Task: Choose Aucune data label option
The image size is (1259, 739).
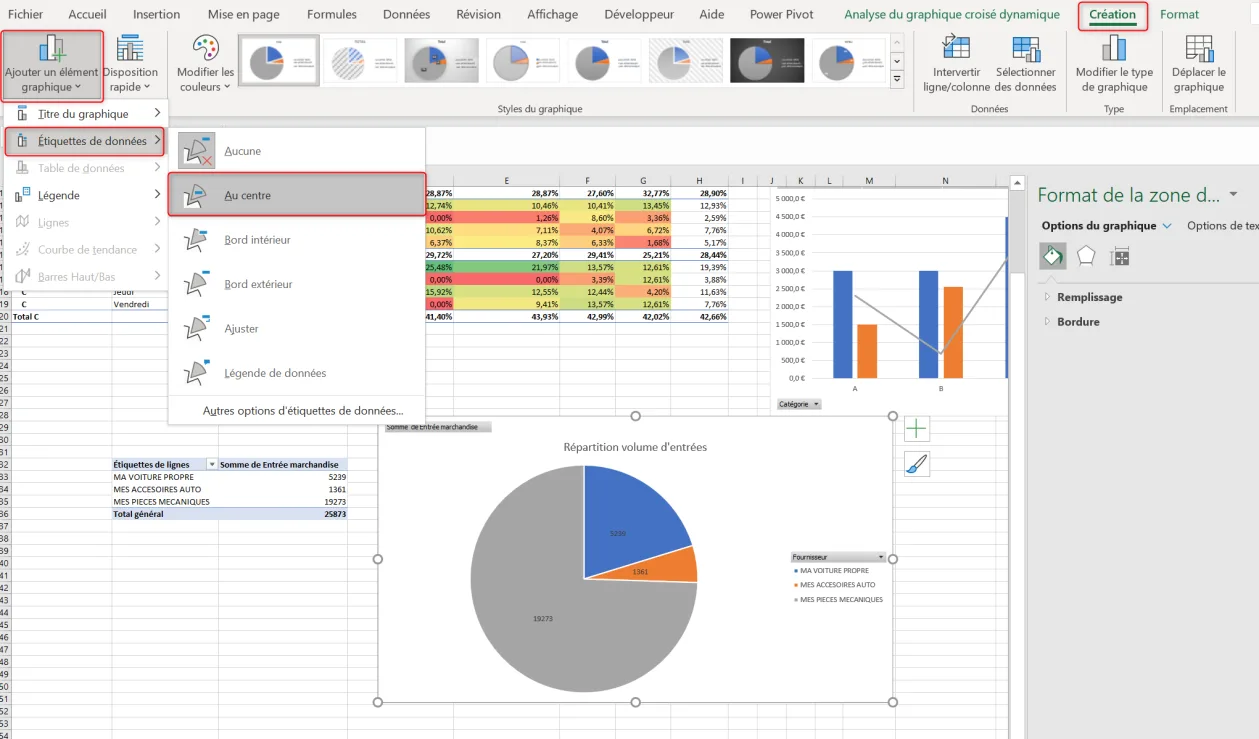Action: coord(297,151)
